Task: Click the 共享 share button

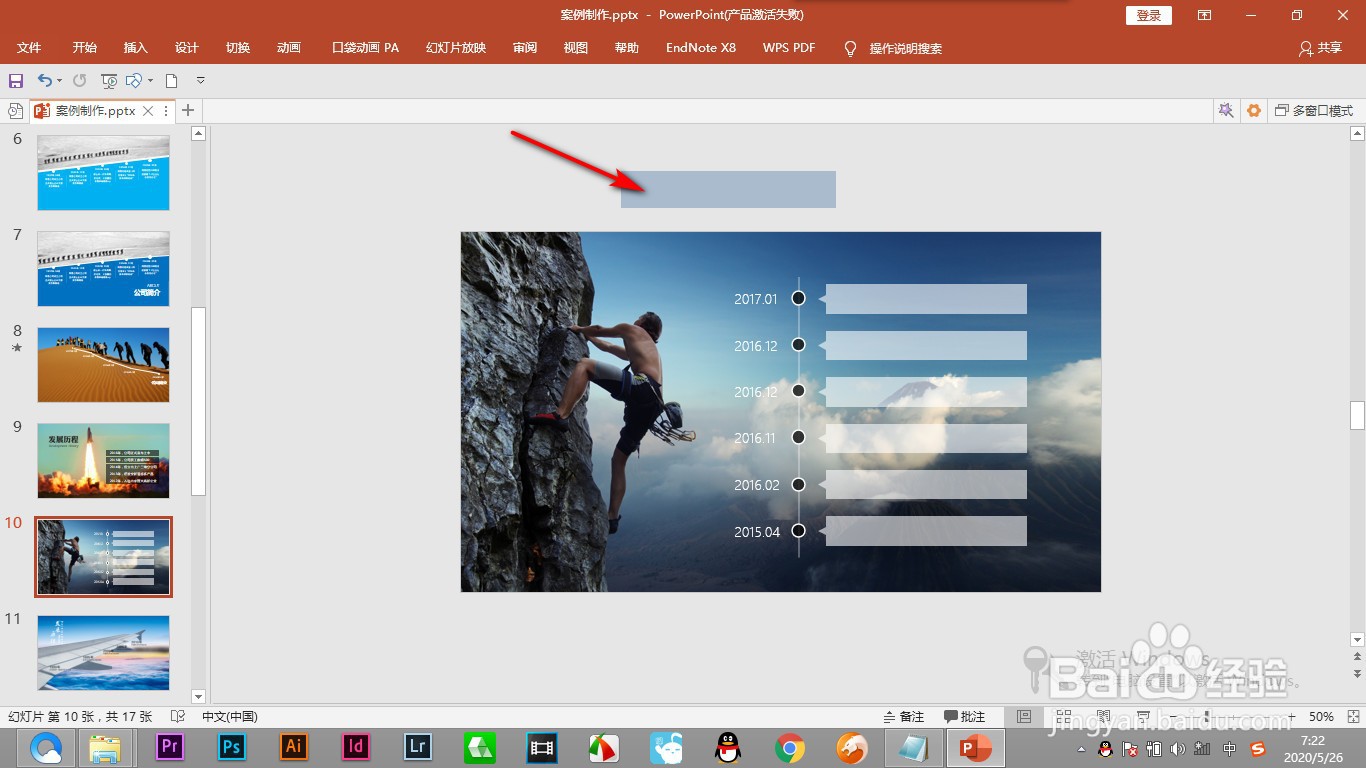Action: [1320, 48]
